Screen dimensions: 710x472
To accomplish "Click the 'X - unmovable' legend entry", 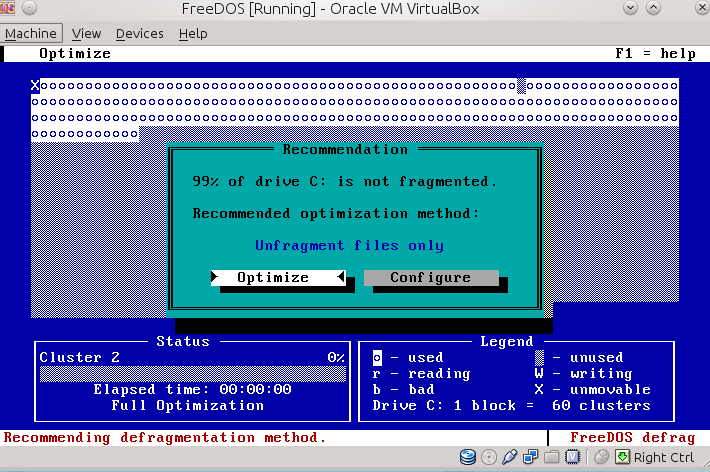I will [x=593, y=390].
